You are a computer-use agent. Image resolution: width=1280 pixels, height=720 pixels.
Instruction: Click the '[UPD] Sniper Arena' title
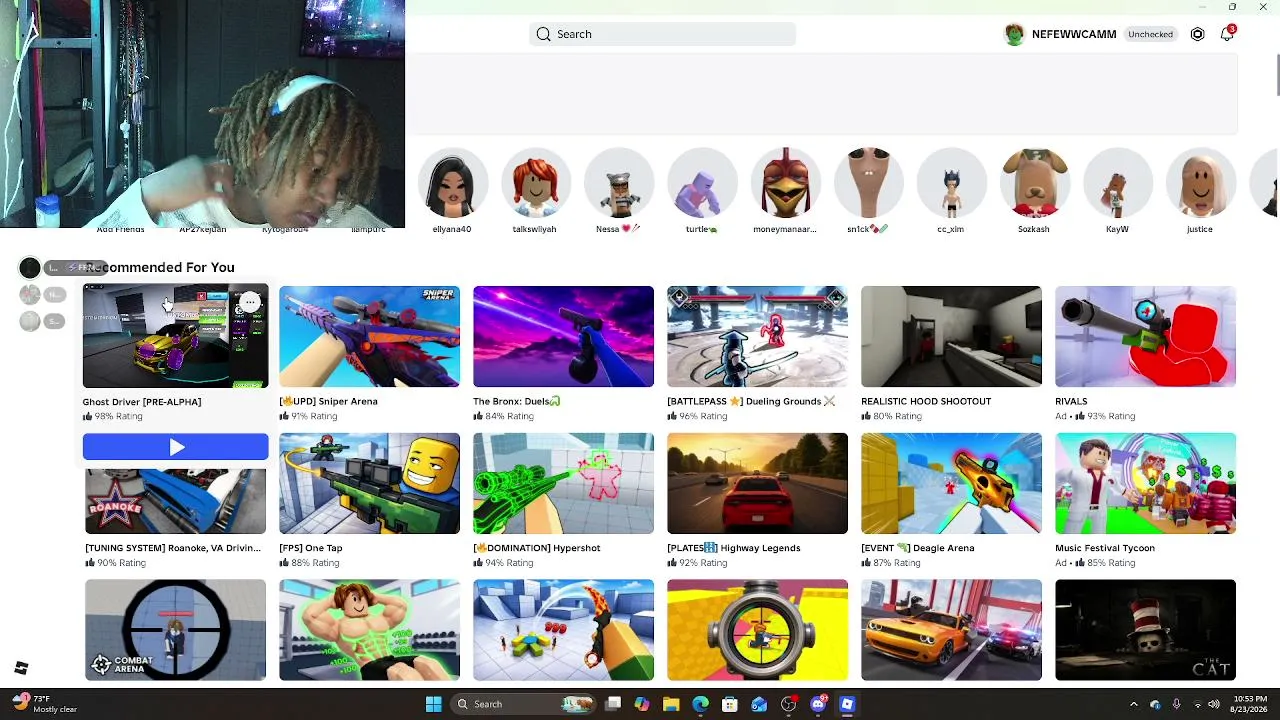coord(328,401)
